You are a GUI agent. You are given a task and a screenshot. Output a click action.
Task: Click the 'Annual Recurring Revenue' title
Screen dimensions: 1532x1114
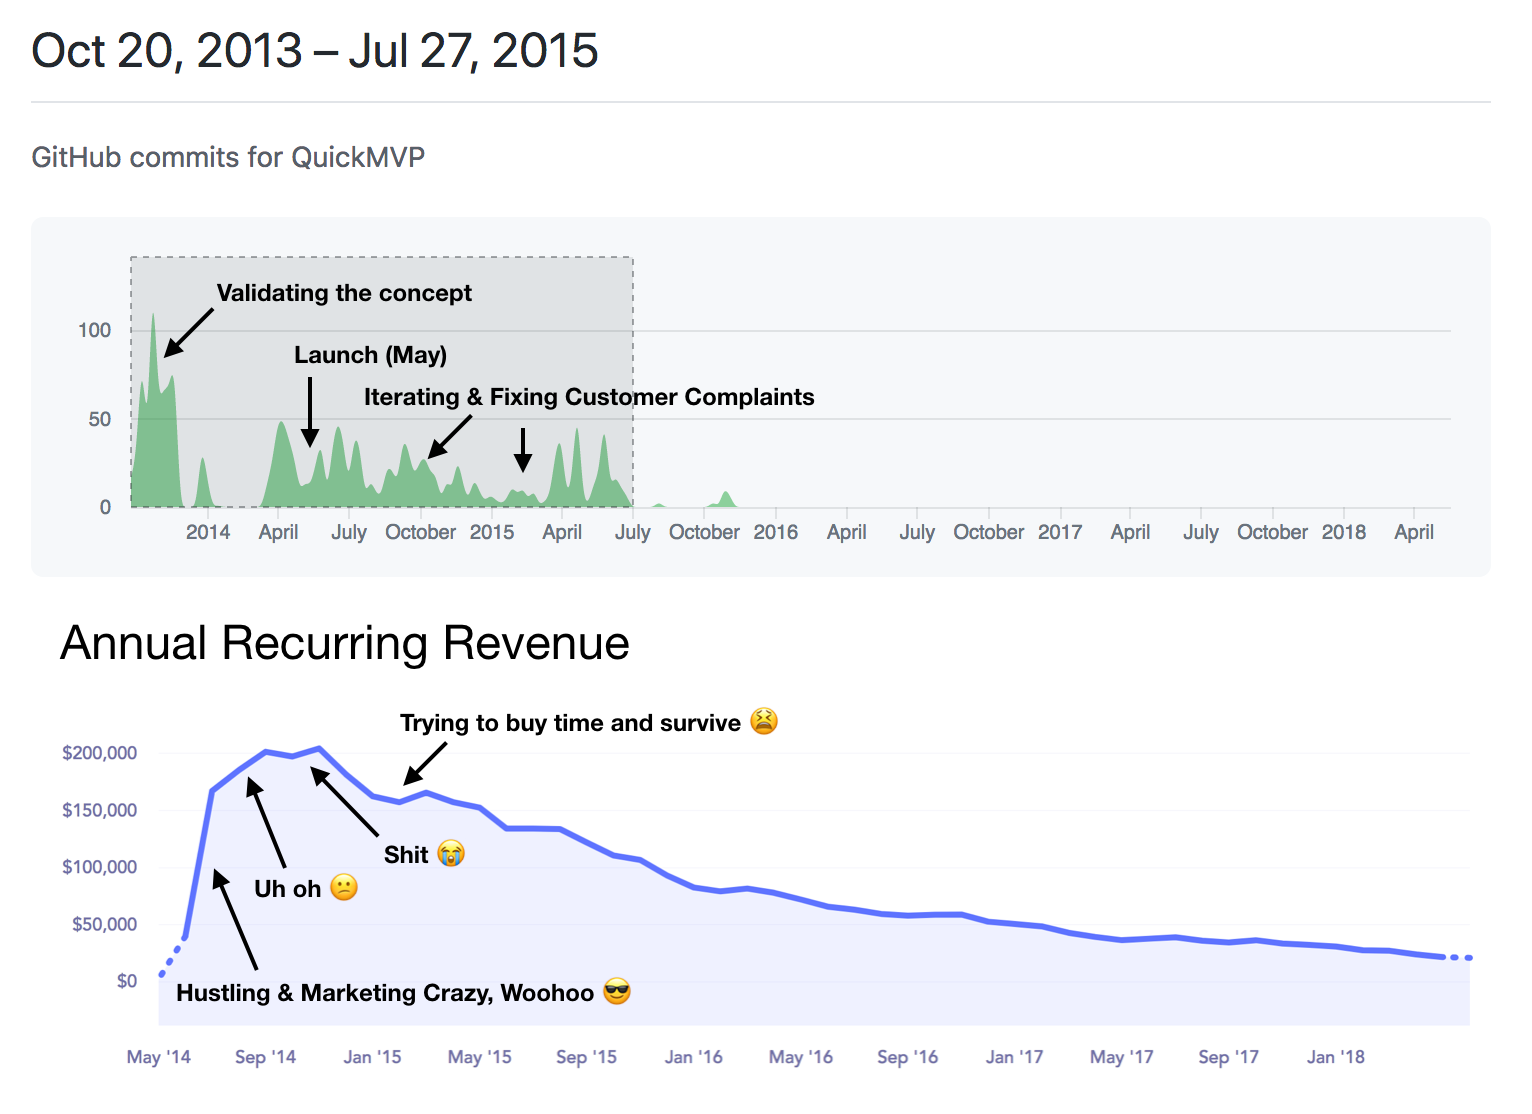[x=345, y=643]
